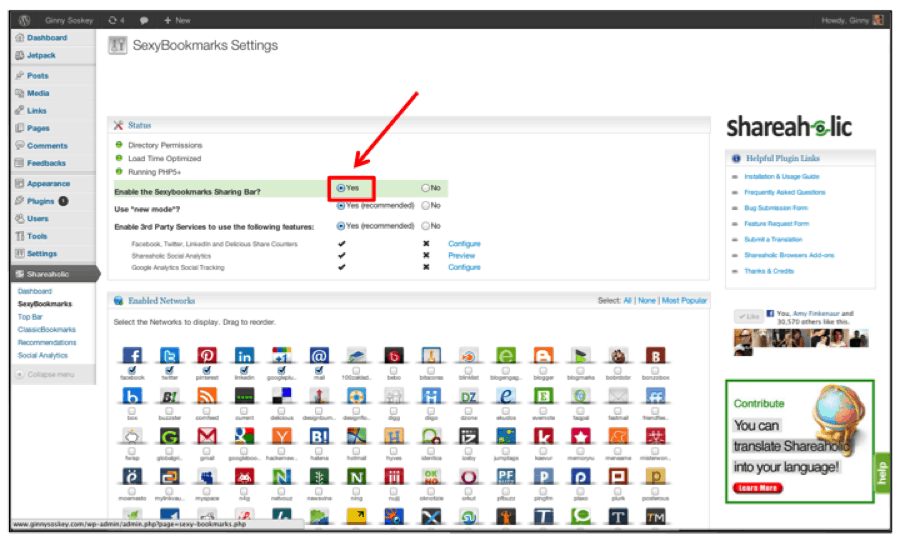This screenshot has height=539, width=900.
Task: Select None networks link
Action: pyautogui.click(x=647, y=300)
